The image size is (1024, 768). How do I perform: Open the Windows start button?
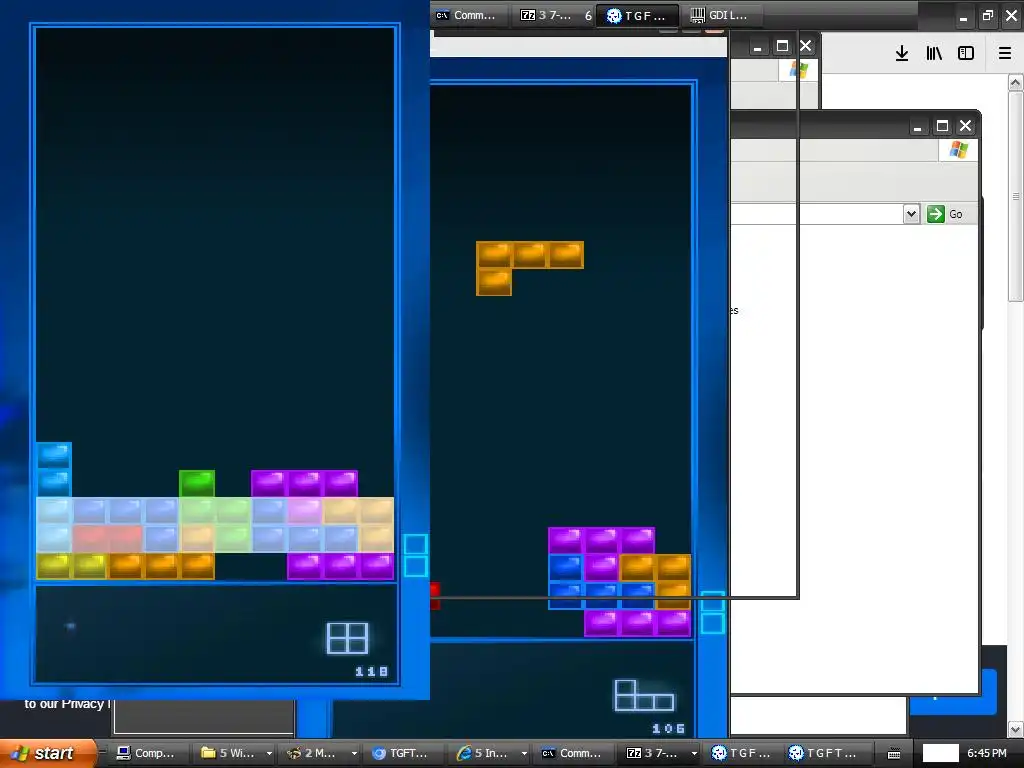point(47,753)
